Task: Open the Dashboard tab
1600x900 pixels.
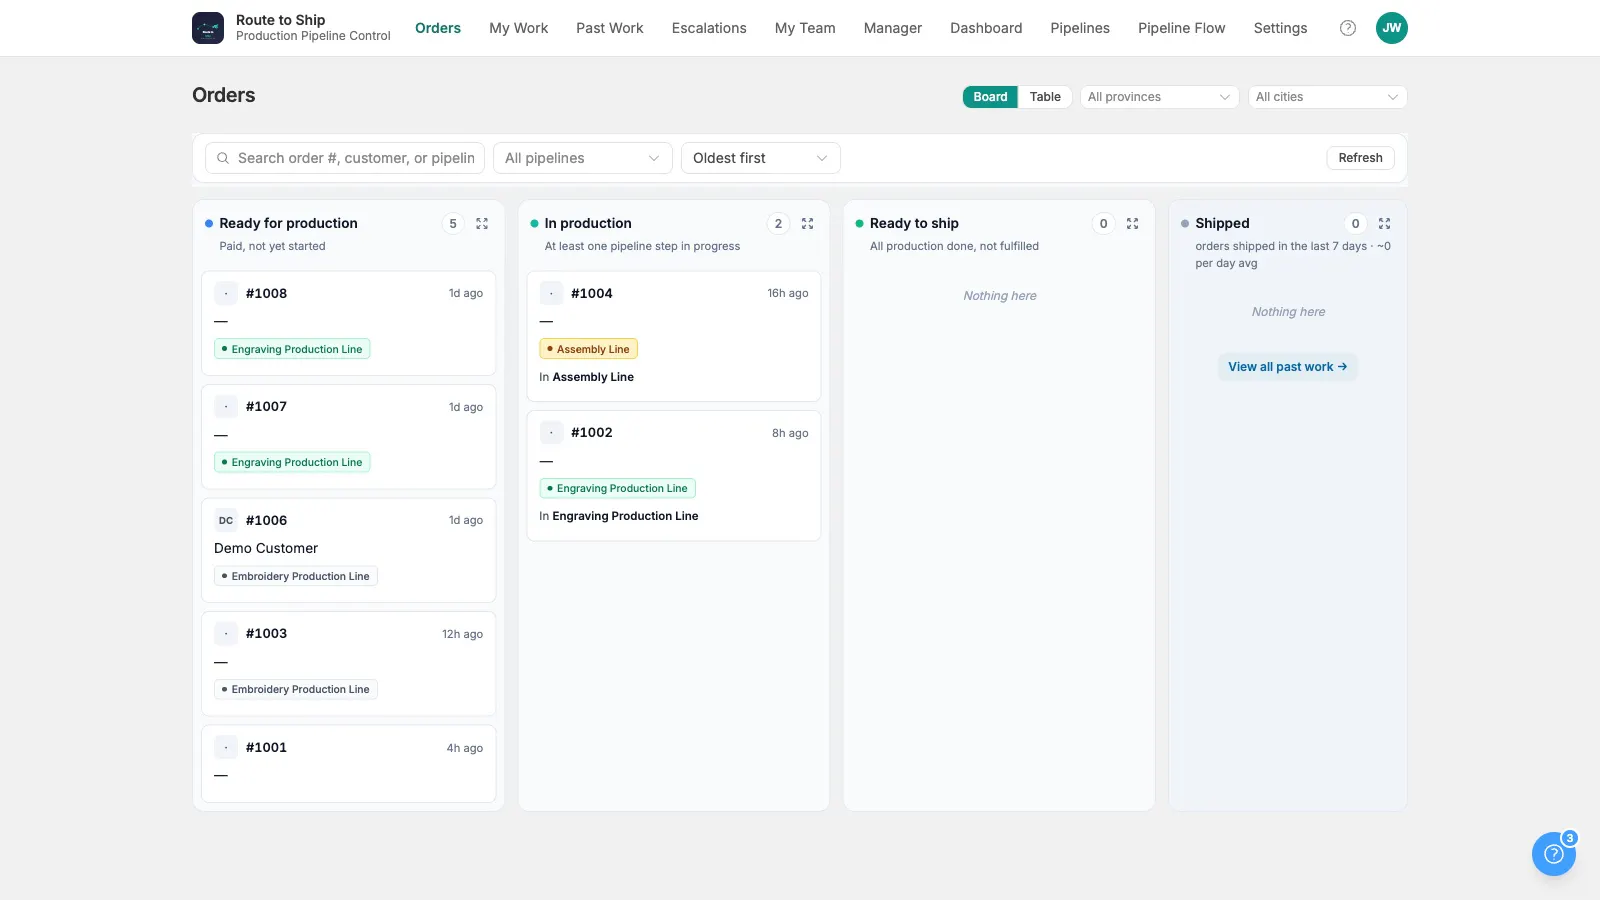Action: pyautogui.click(x=986, y=28)
